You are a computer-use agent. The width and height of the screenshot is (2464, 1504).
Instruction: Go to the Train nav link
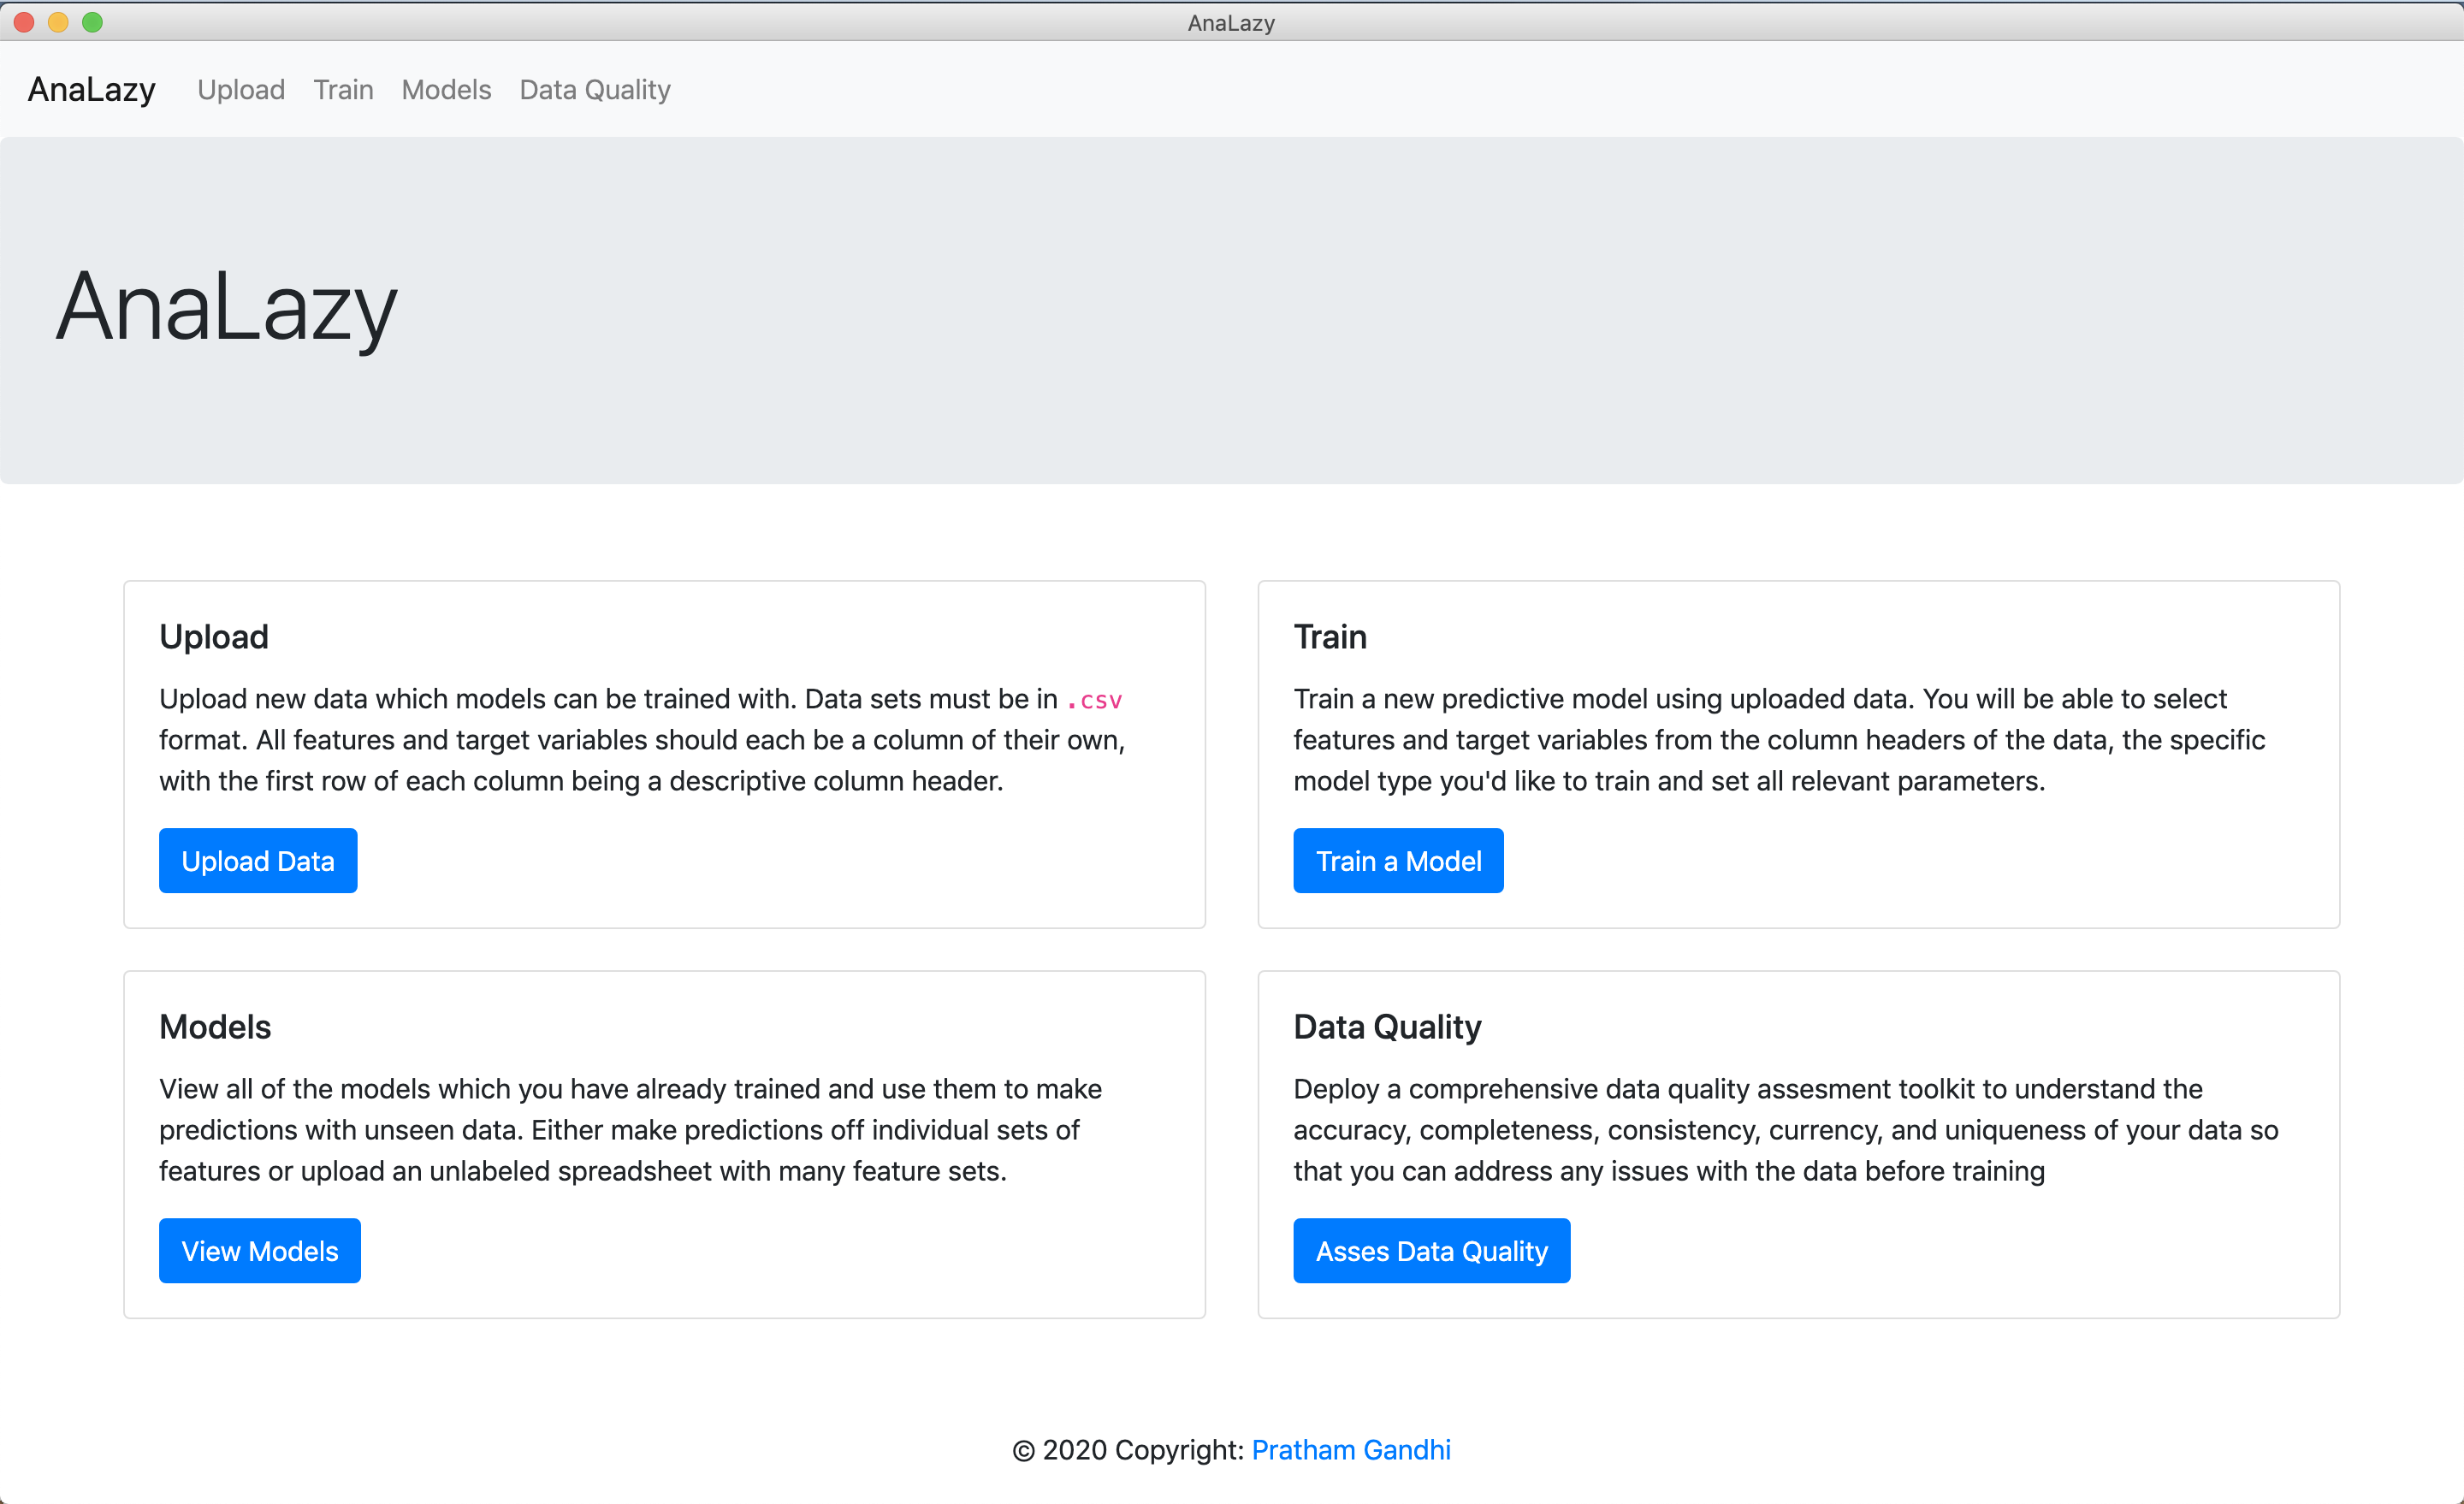coord(343,90)
